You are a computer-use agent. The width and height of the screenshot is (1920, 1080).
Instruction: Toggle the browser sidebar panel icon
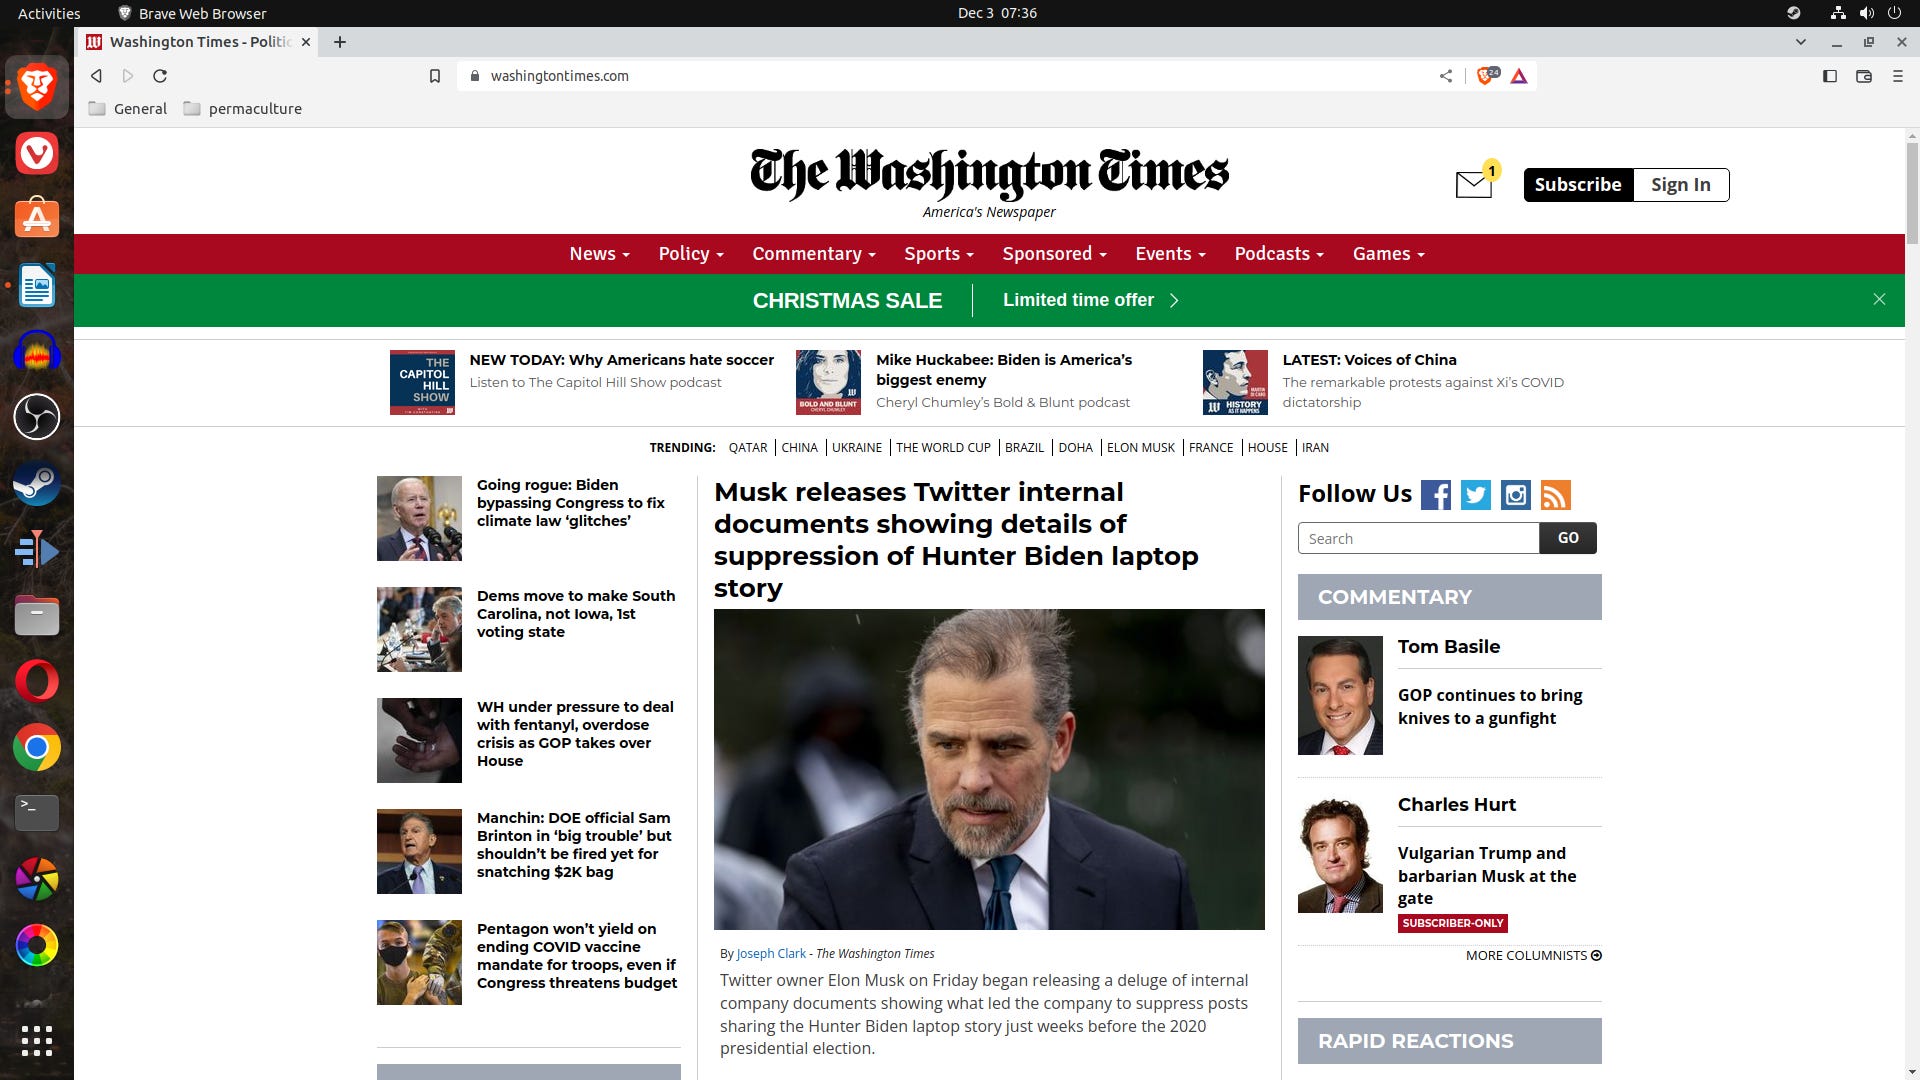pyautogui.click(x=1830, y=76)
